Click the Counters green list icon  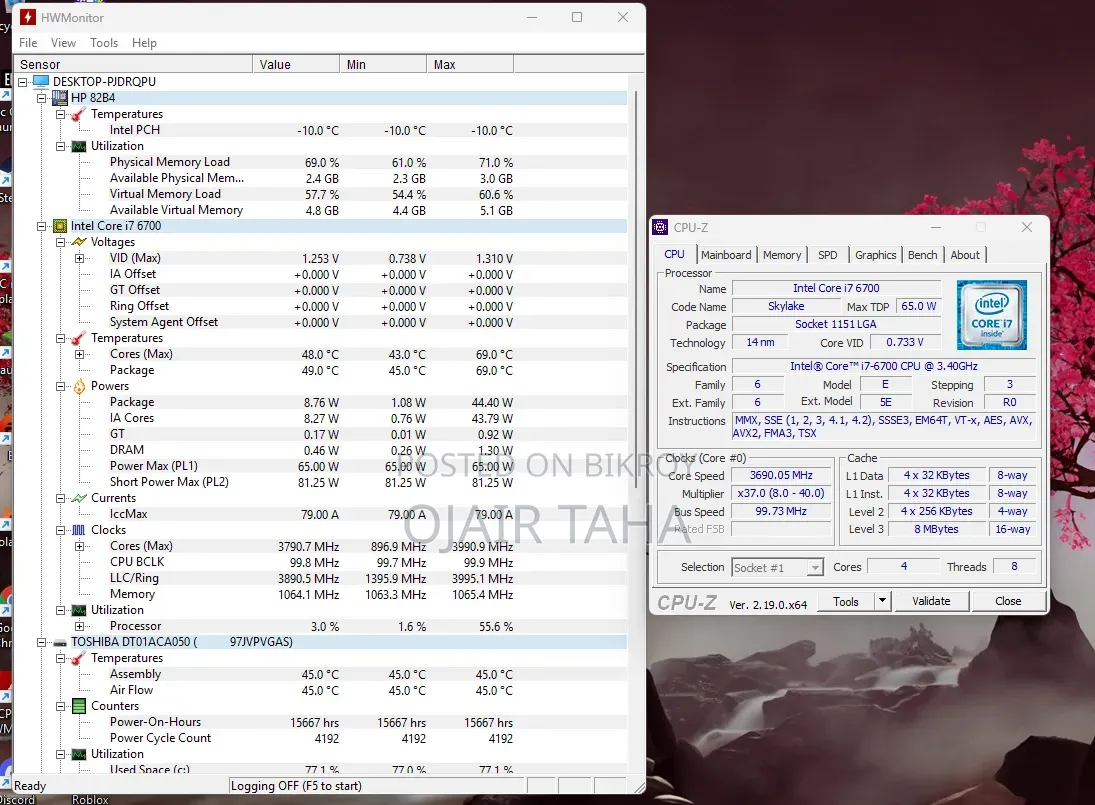point(80,706)
